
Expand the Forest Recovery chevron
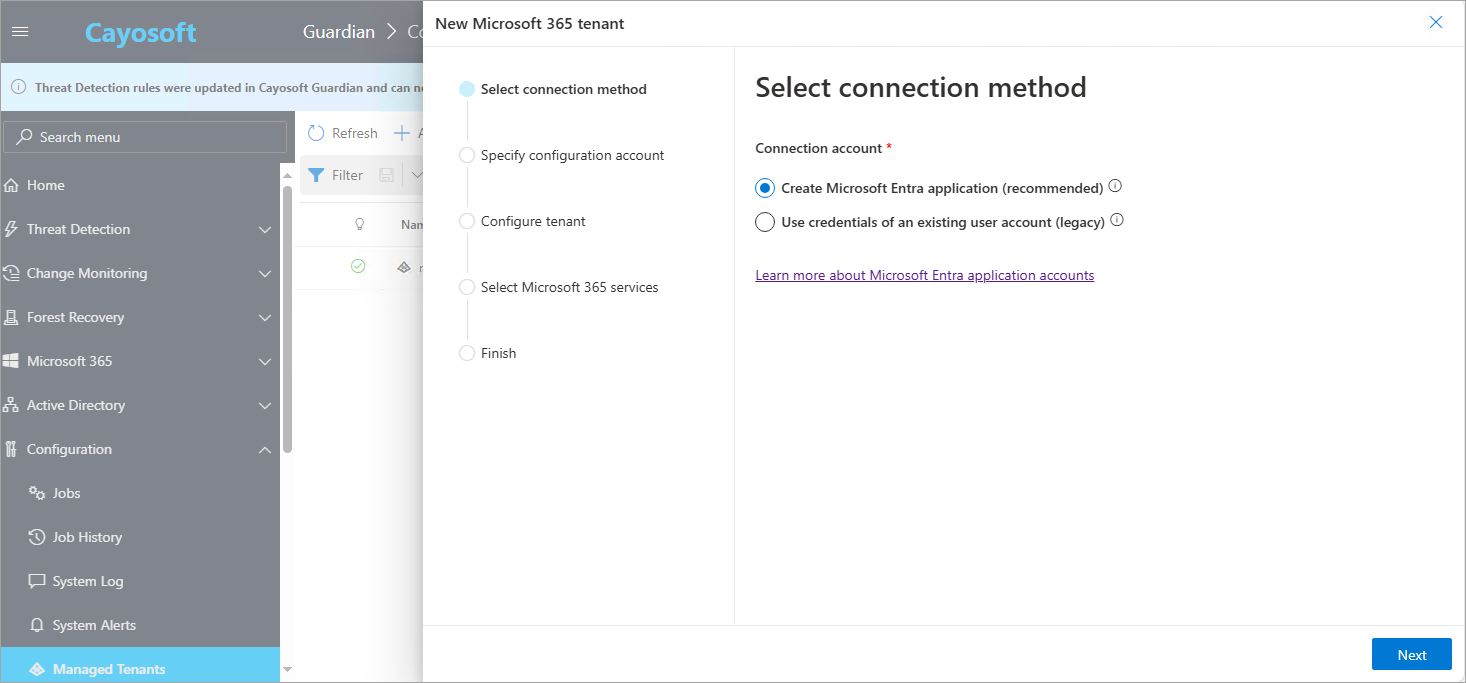coord(265,317)
